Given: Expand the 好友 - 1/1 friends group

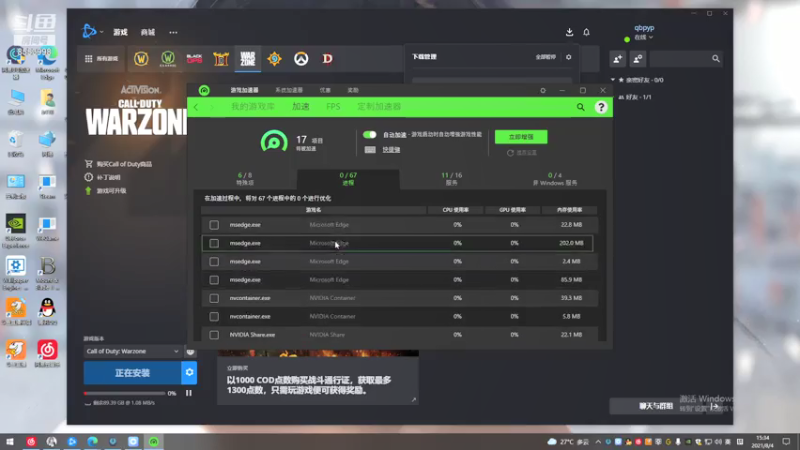Looking at the screenshot, I should pos(635,97).
